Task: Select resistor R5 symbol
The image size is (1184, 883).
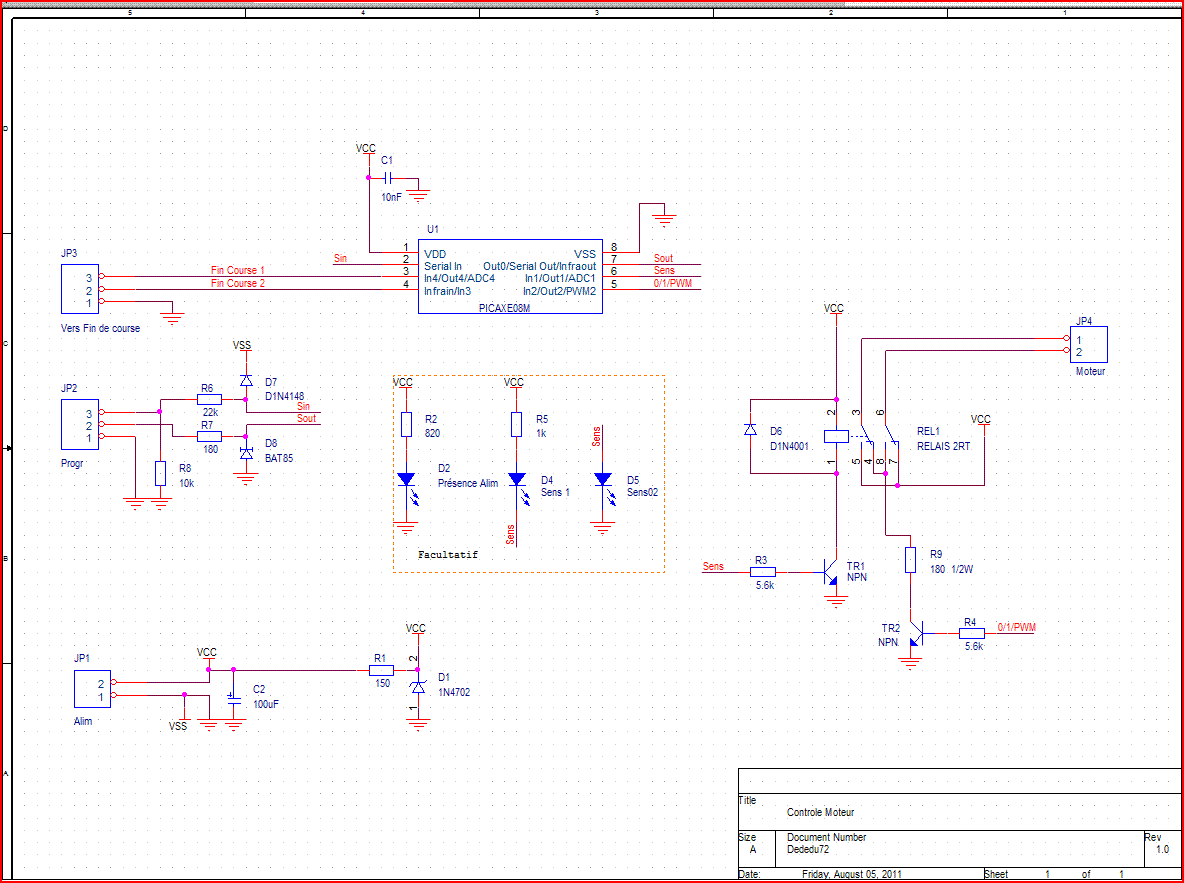Action: click(x=516, y=425)
